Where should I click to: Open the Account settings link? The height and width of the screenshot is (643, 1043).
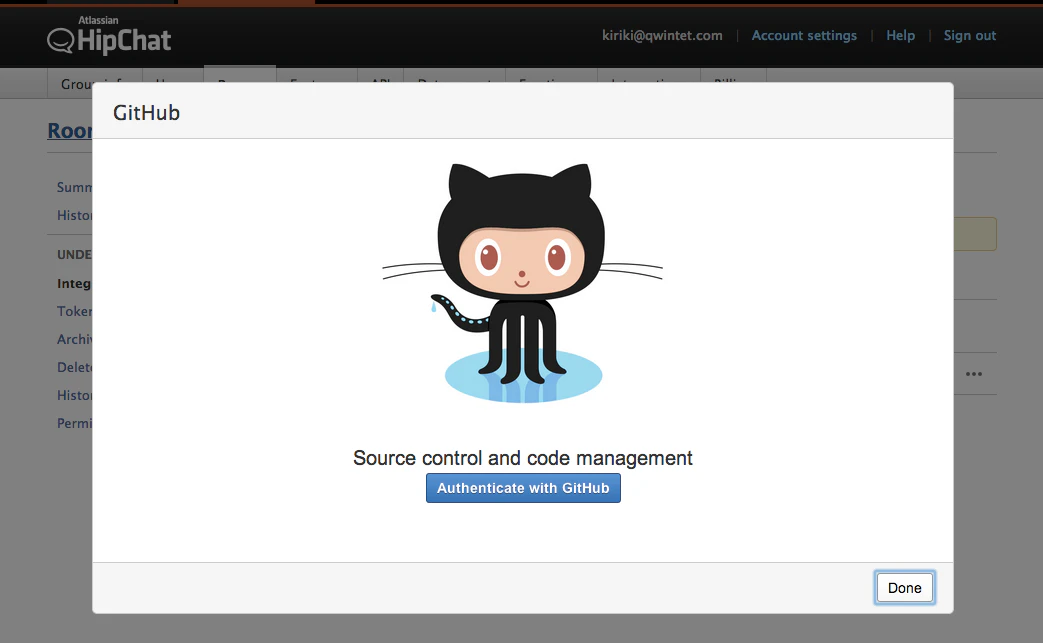tap(804, 36)
